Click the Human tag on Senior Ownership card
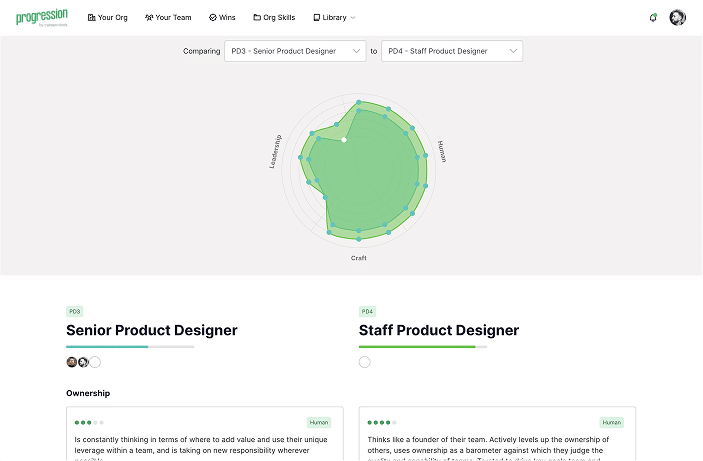This screenshot has width=703, height=461. pyautogui.click(x=318, y=422)
